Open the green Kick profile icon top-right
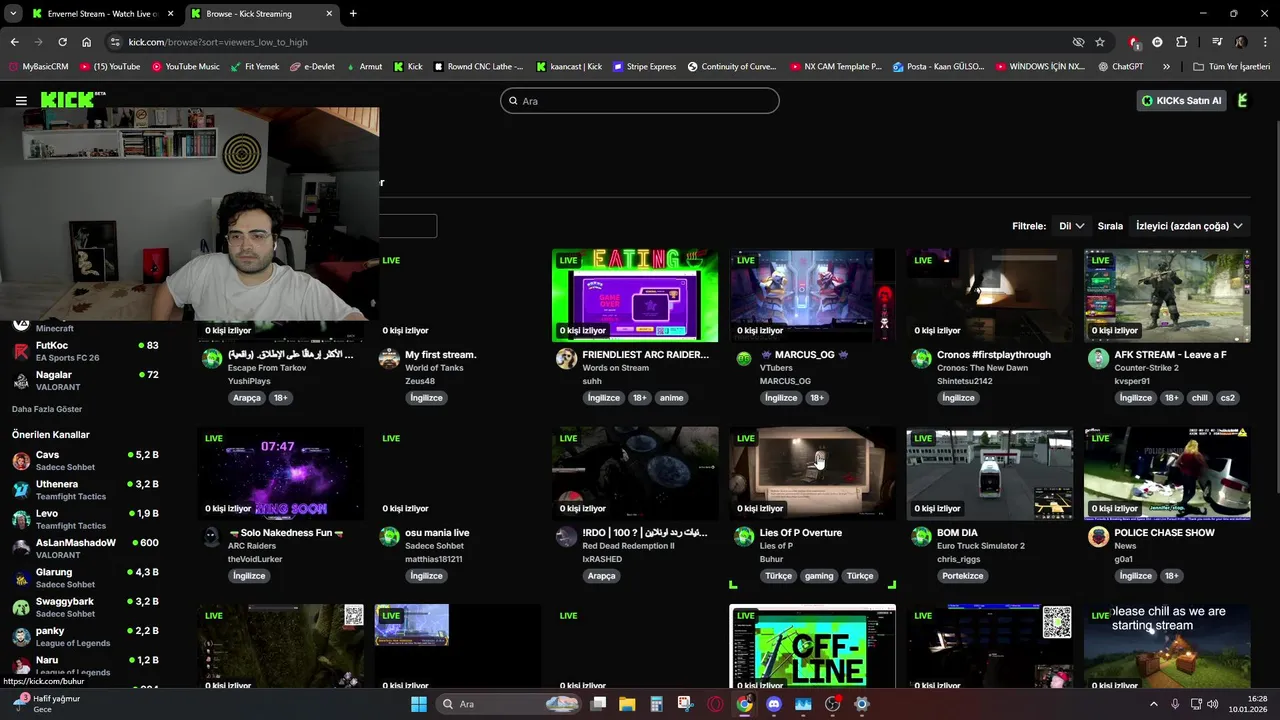This screenshot has width=1280, height=720. point(1243,100)
